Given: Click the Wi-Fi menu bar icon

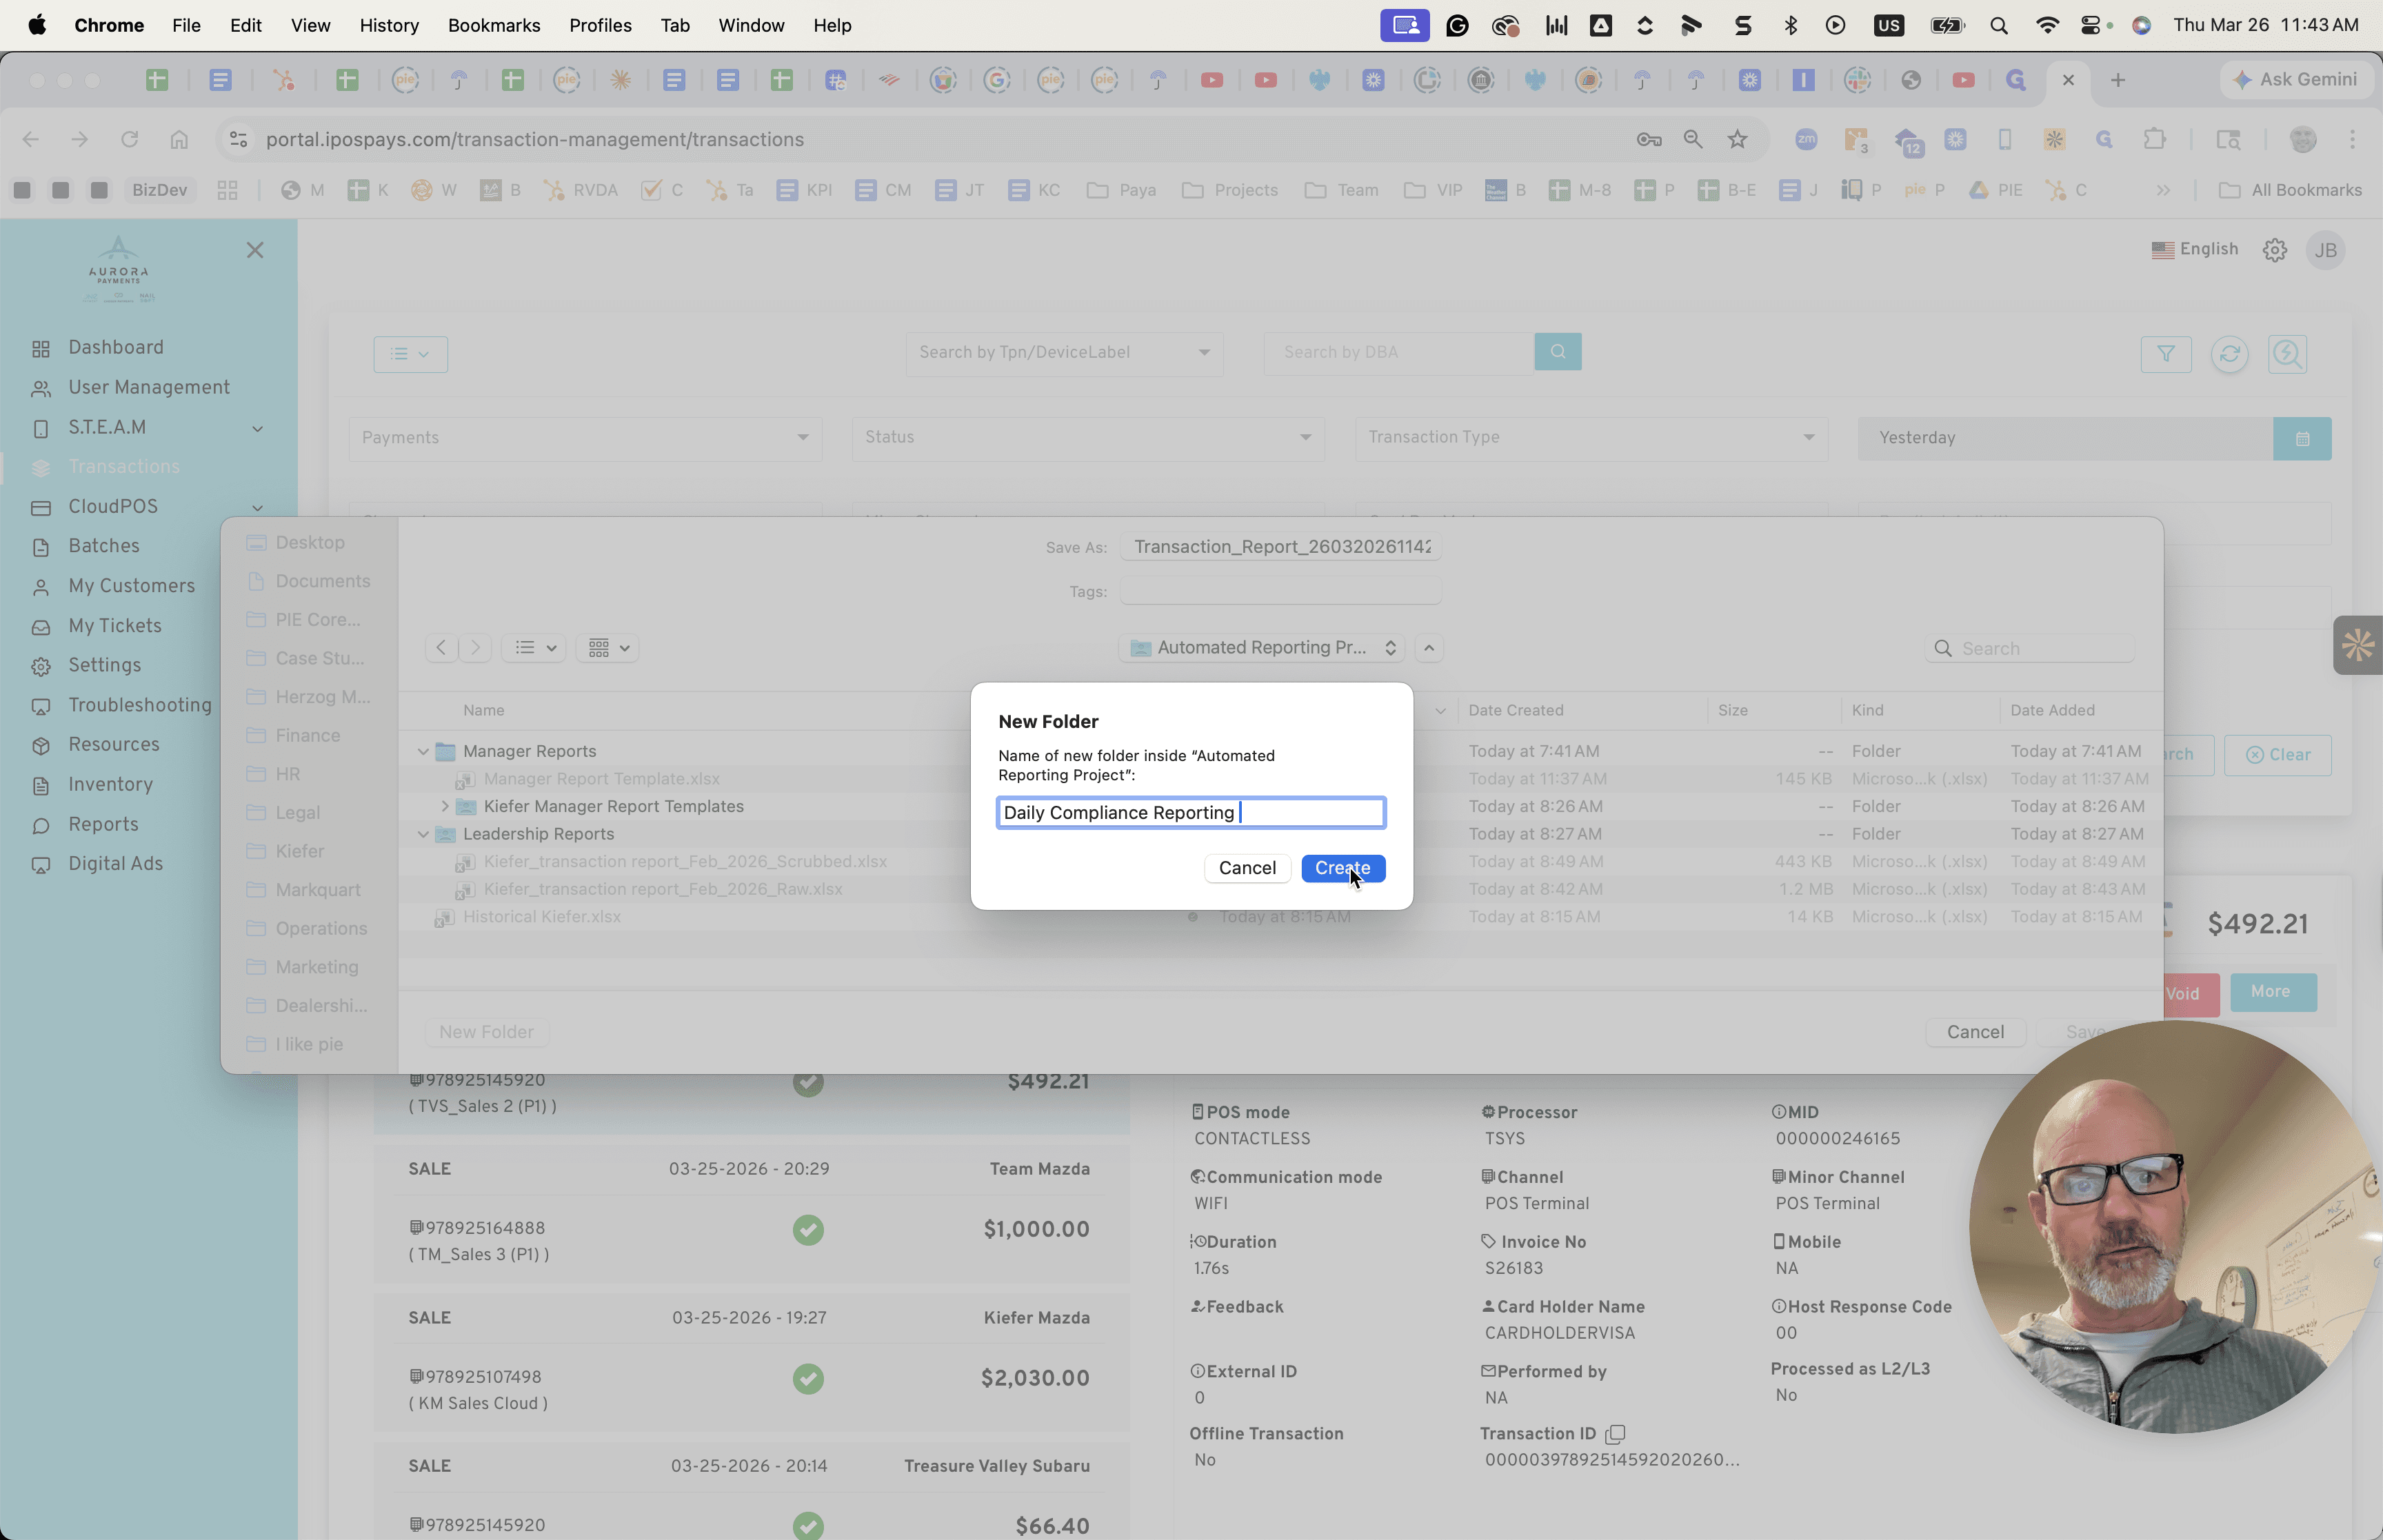Looking at the screenshot, I should (2047, 25).
